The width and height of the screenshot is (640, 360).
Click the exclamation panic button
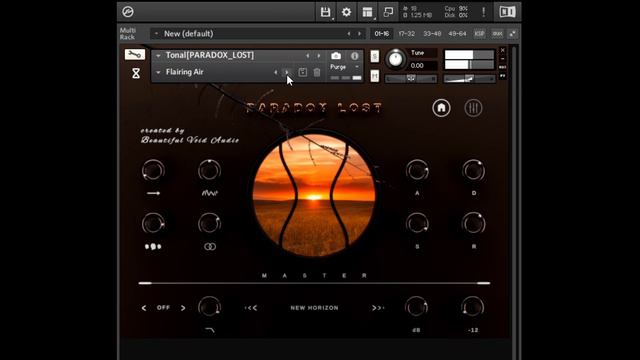pos(484,12)
